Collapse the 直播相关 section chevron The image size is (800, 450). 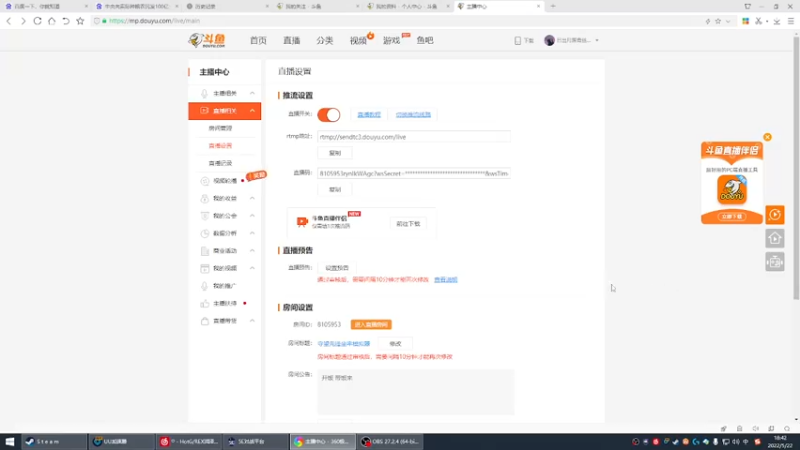click(x=252, y=111)
